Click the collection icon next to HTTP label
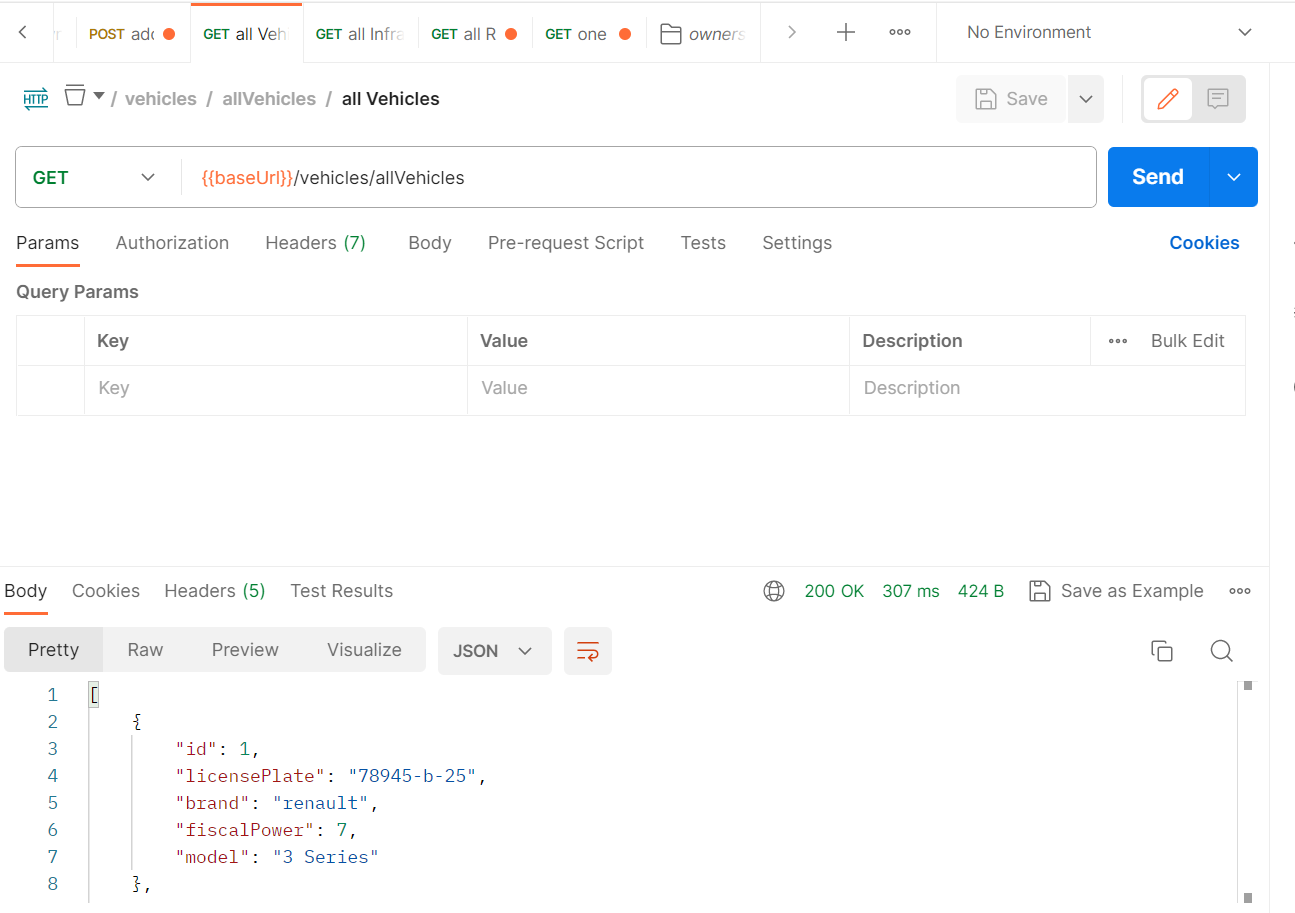Viewport: 1295px width, 913px height. pyautogui.click(x=74, y=95)
